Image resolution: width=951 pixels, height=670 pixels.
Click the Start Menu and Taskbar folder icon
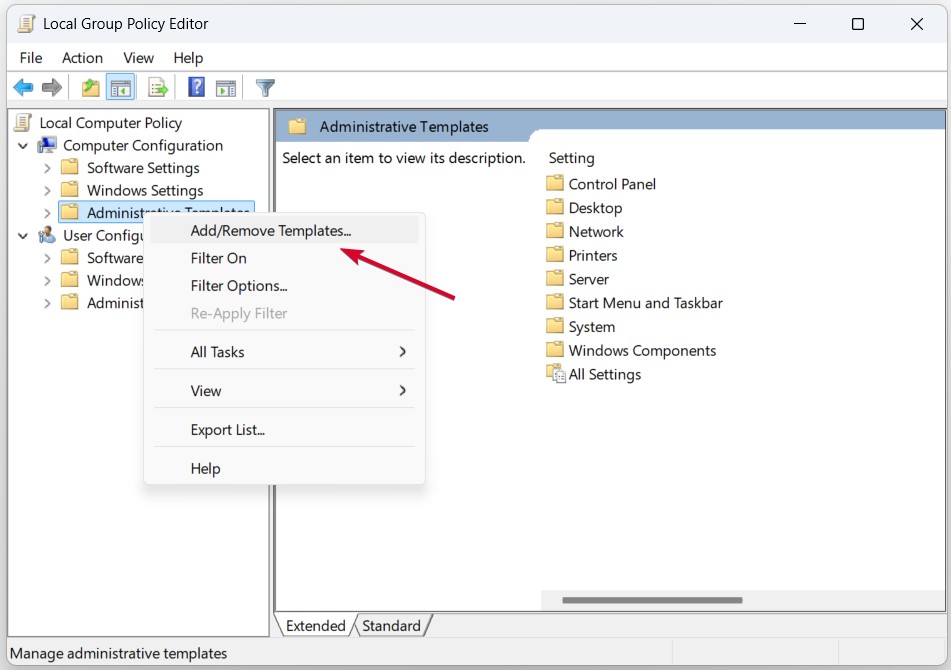pyautogui.click(x=554, y=302)
